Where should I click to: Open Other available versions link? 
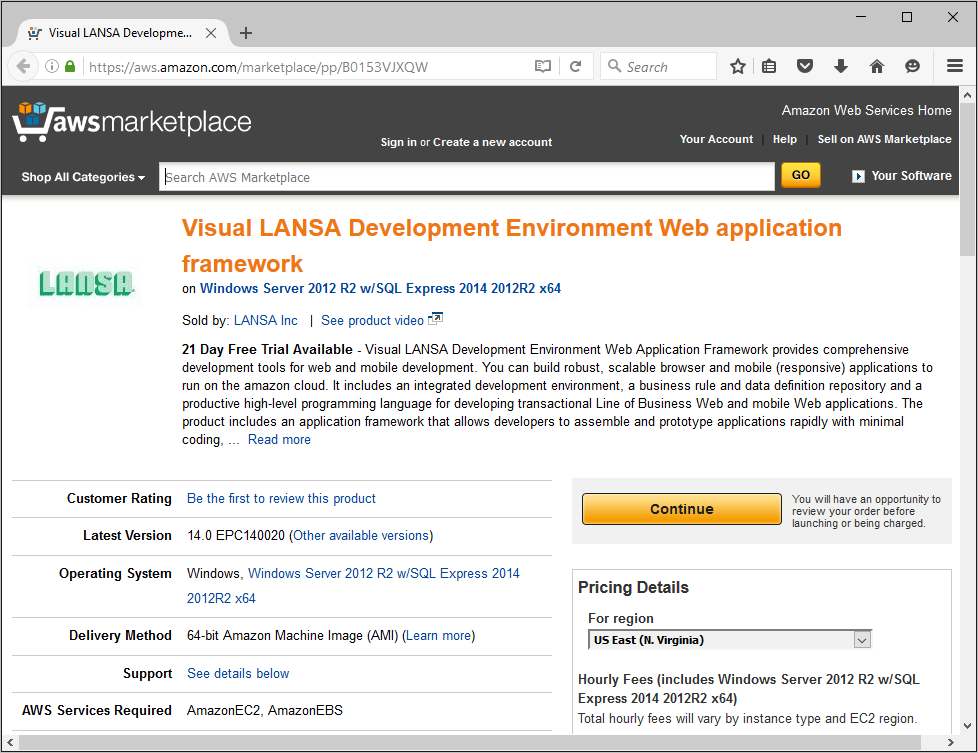point(361,535)
